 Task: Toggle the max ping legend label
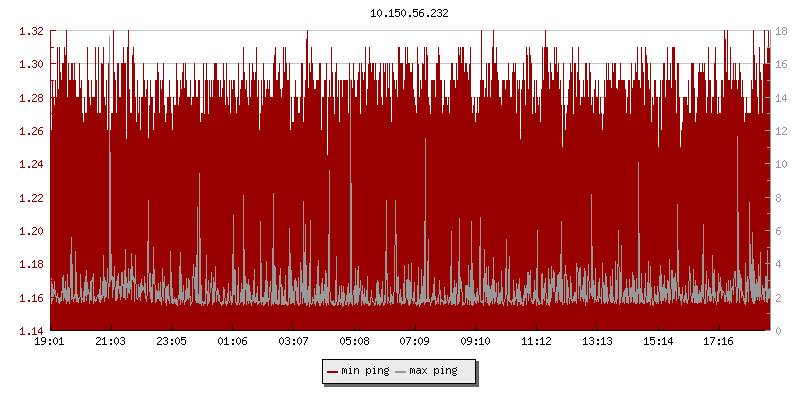pyautogui.click(x=434, y=371)
